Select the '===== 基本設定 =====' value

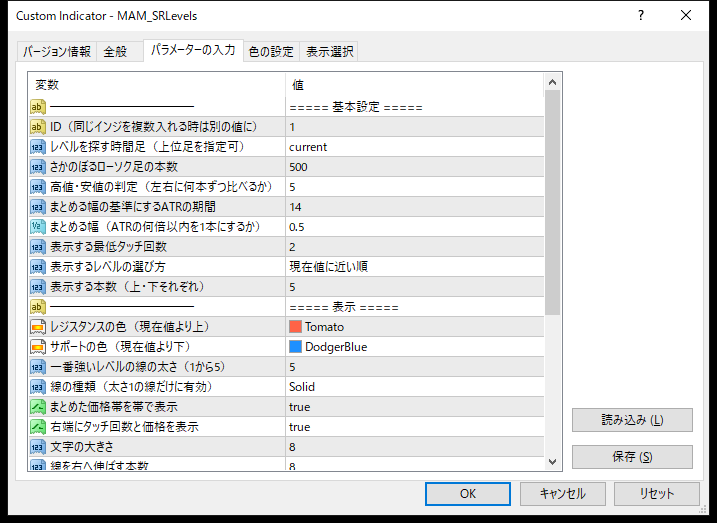pyautogui.click(x=356, y=107)
